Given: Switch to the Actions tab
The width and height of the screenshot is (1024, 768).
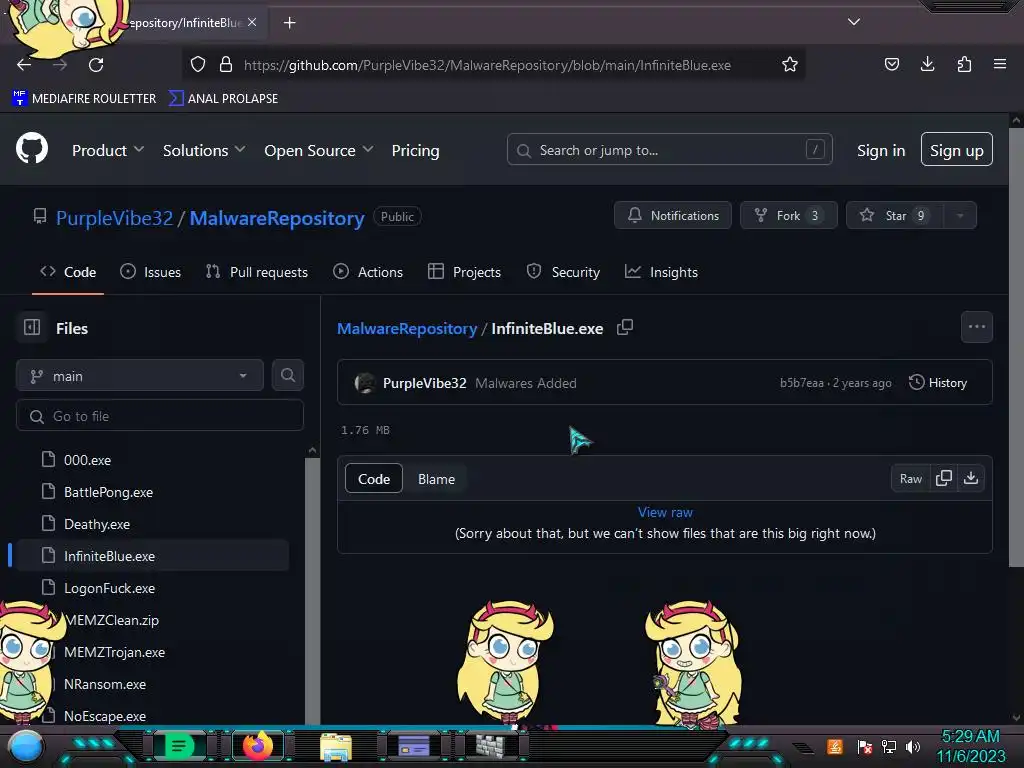Looking at the screenshot, I should [x=368, y=272].
